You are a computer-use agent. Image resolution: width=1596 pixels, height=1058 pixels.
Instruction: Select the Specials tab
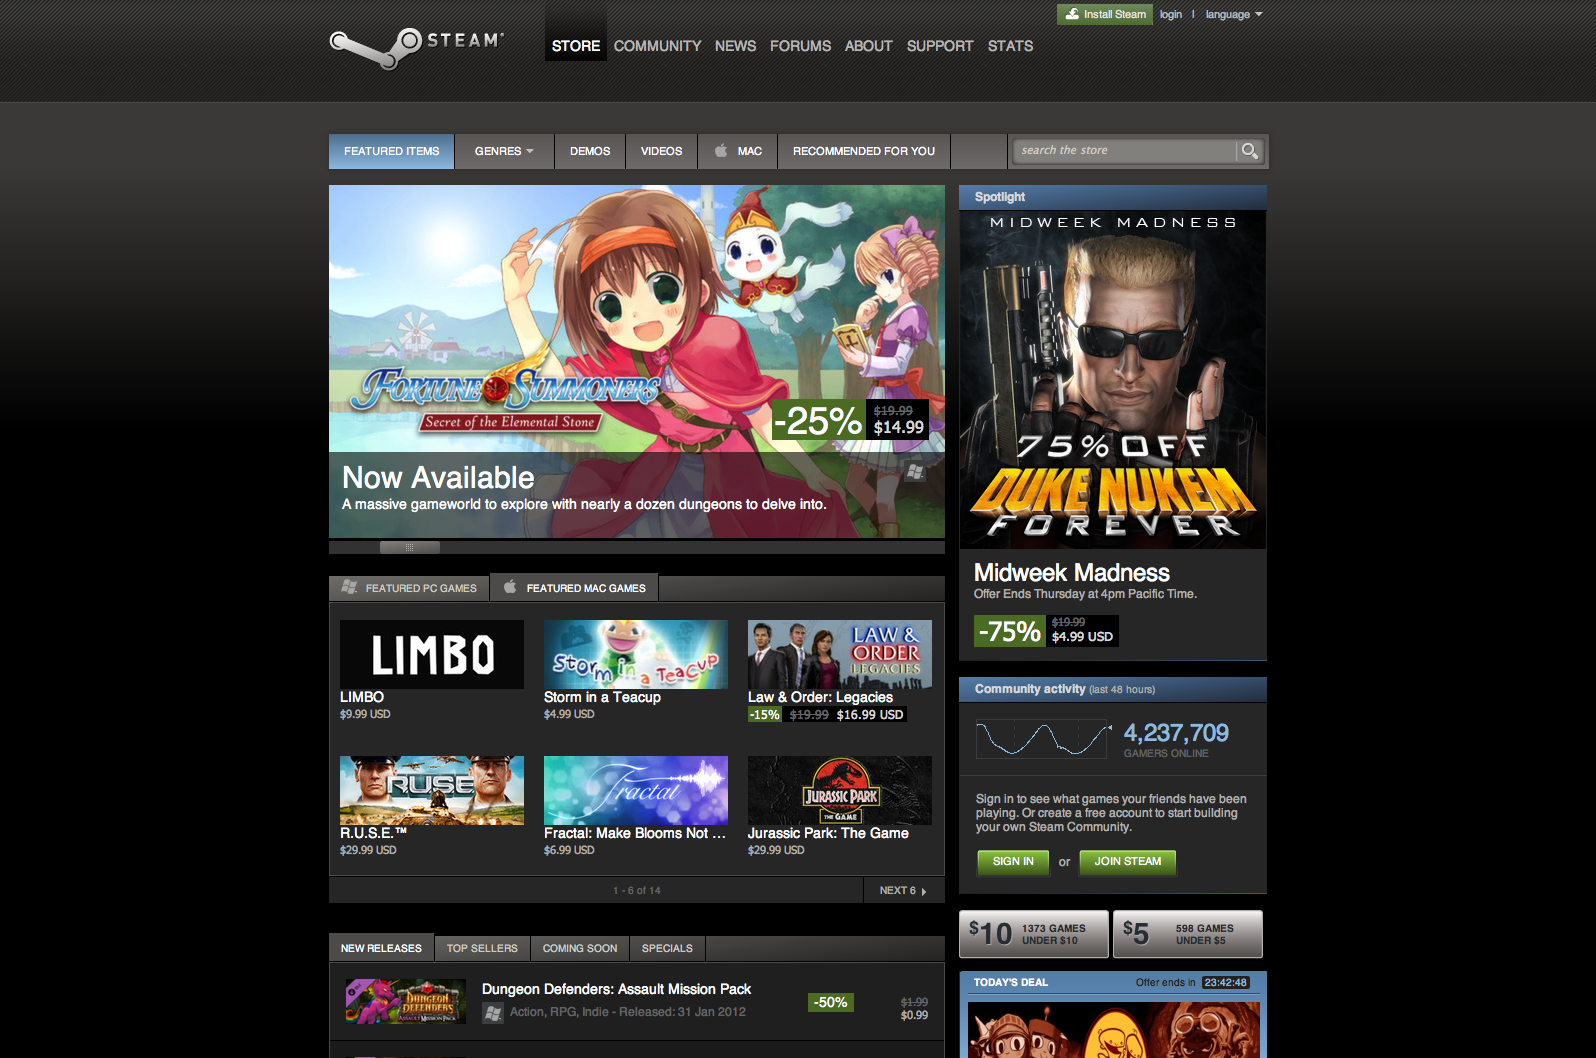(x=667, y=948)
